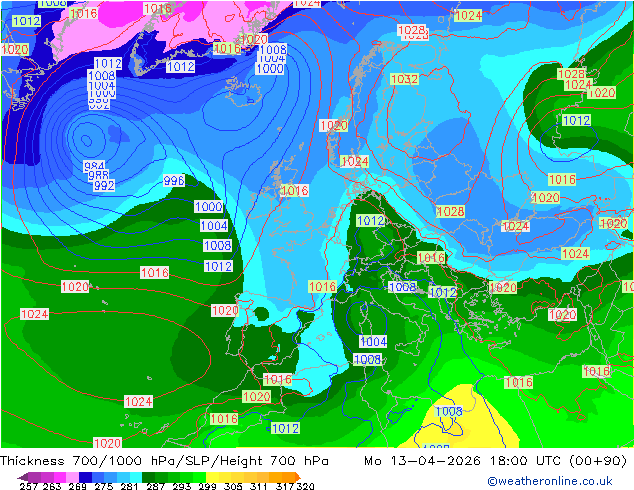634x490 pixels.
Task: Click legend value 257
Action: (29, 486)
